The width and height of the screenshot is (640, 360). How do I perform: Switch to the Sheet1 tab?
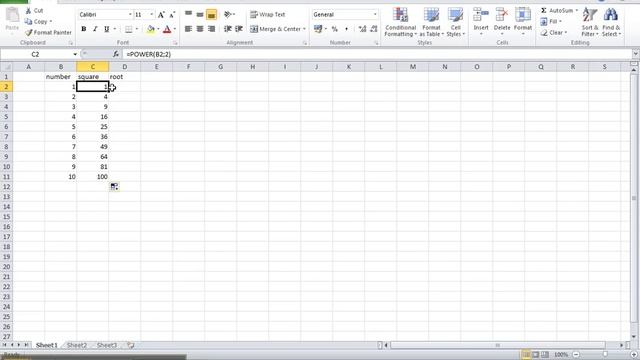[x=47, y=345]
